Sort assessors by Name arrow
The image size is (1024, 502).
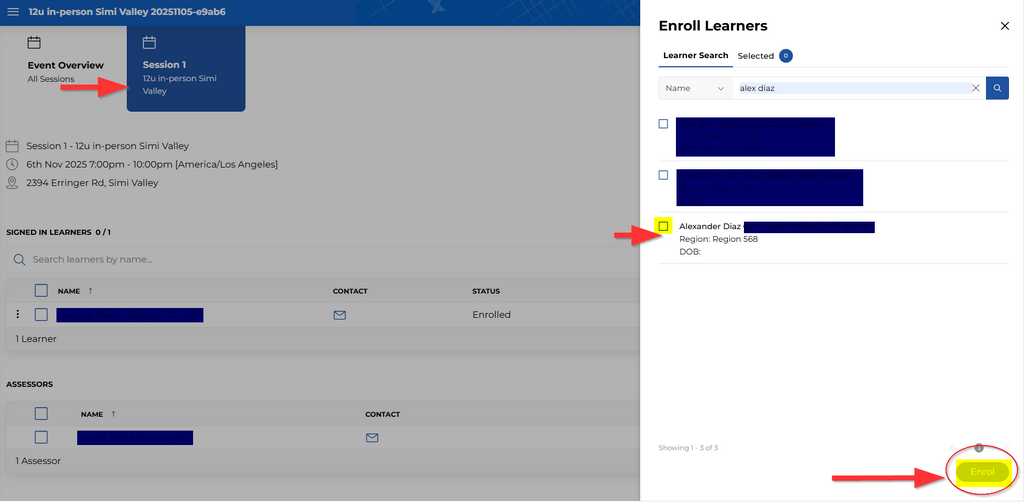click(x=113, y=414)
